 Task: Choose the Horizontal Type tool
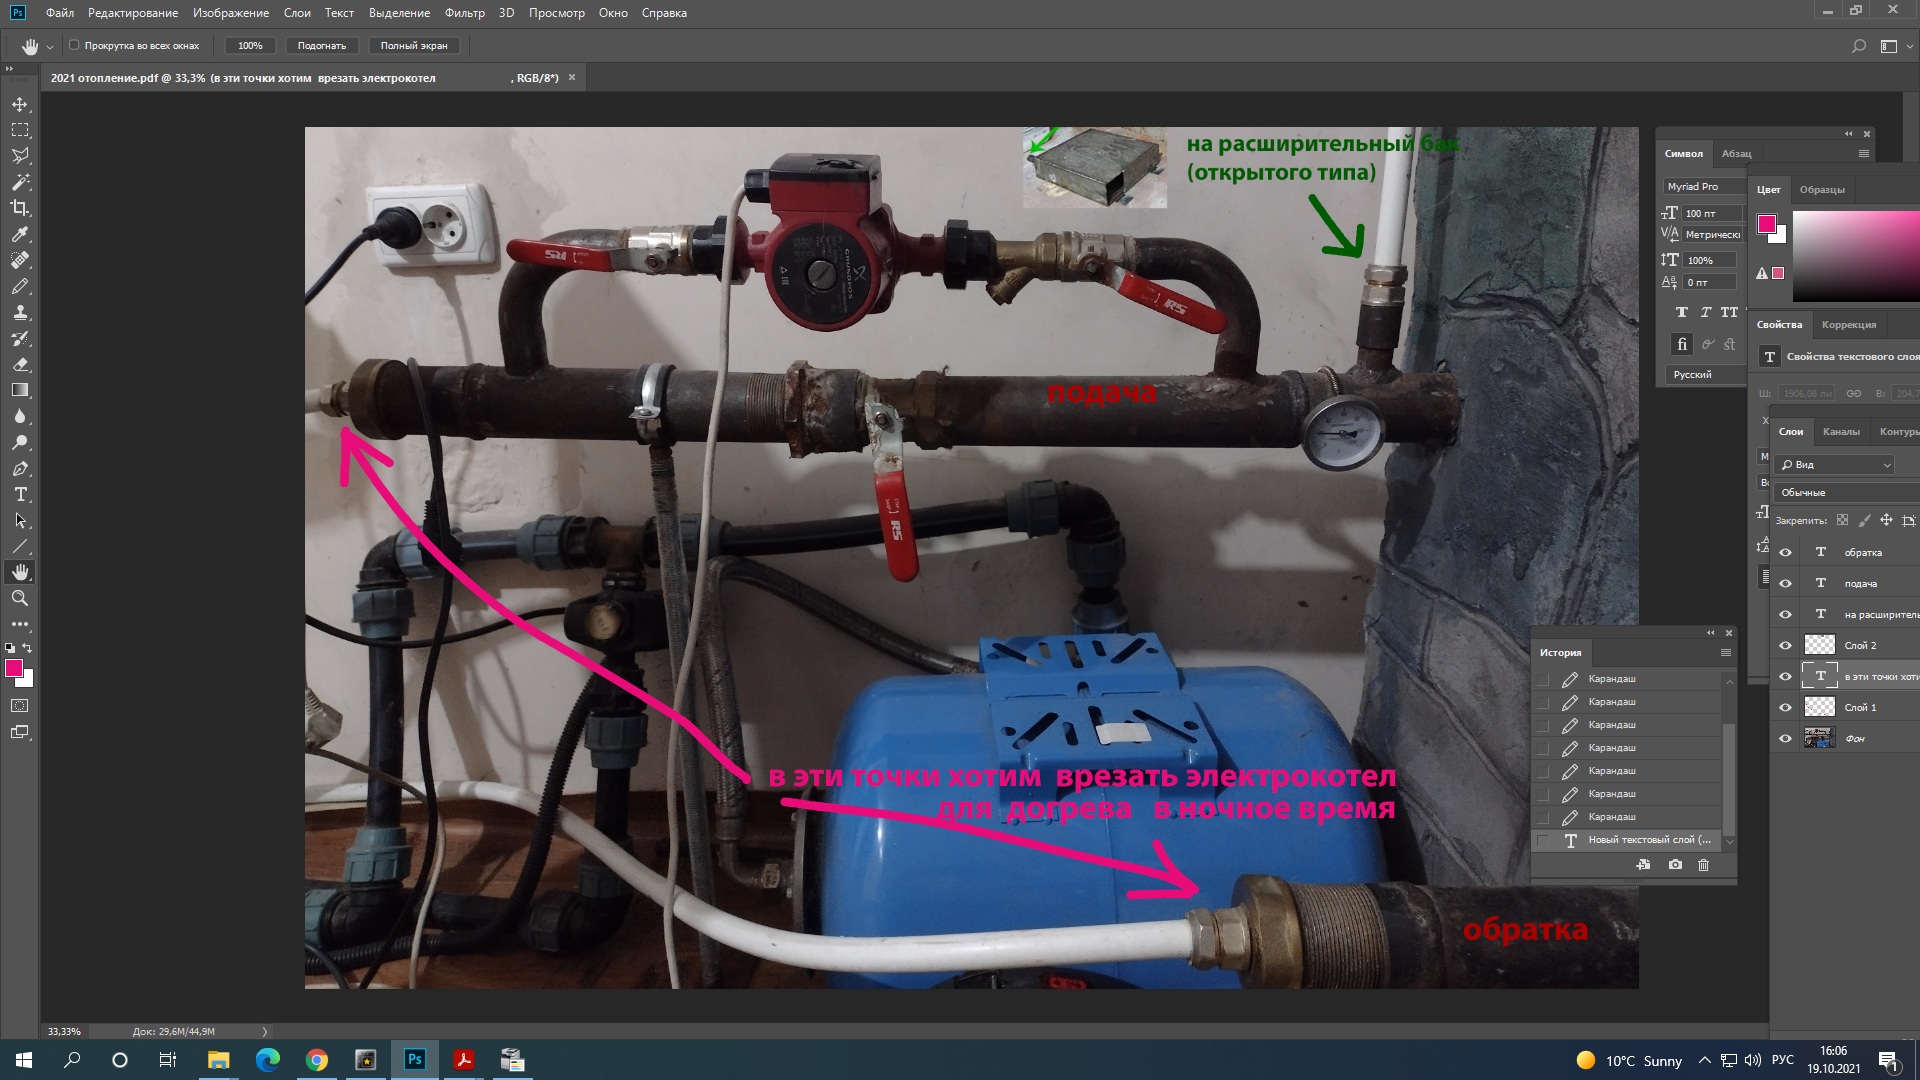click(20, 494)
